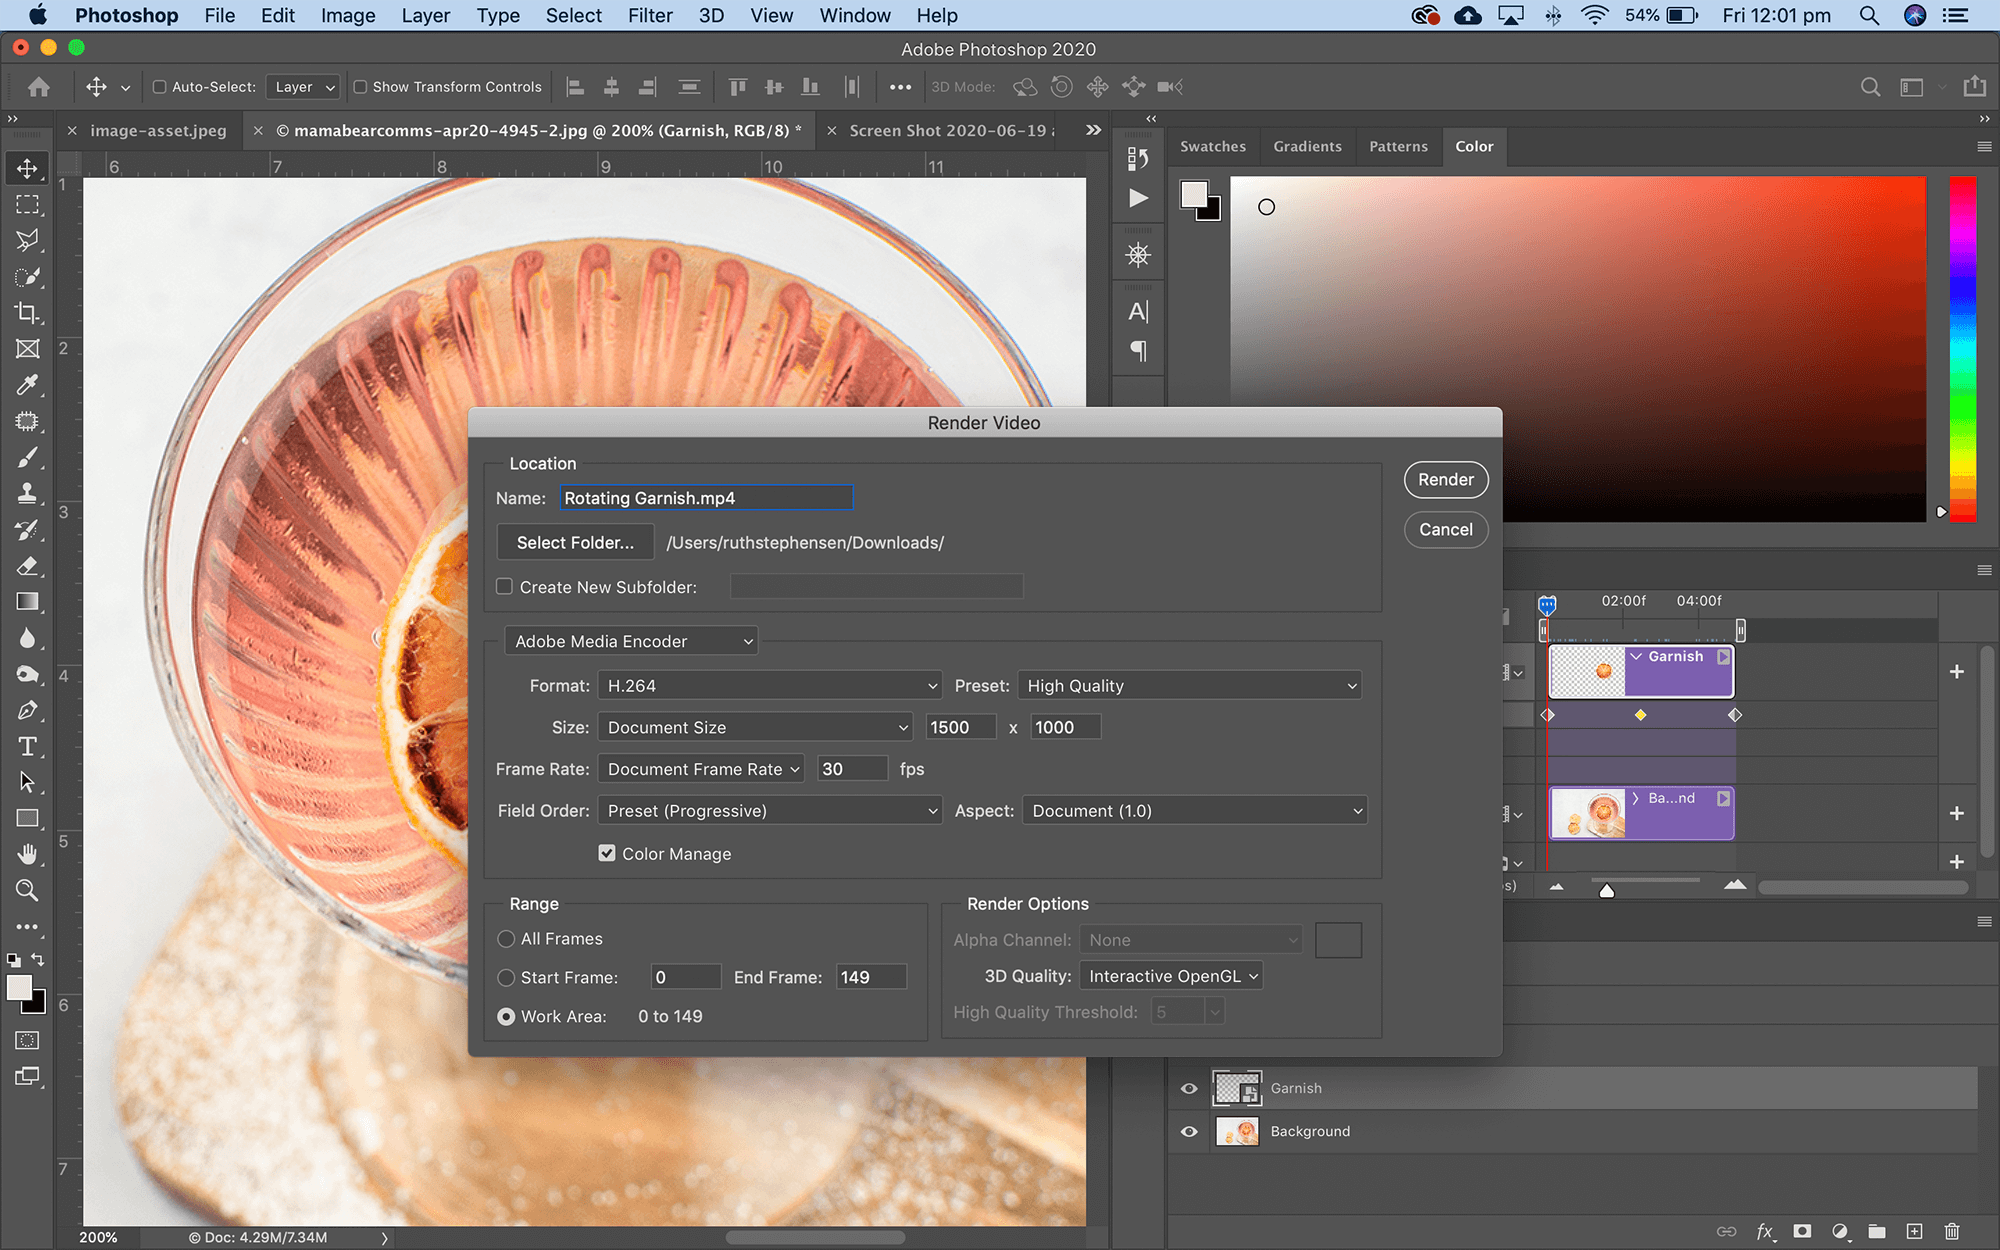The height and width of the screenshot is (1250, 2000).
Task: Select the Rectangular Marquee tool
Action: [x=27, y=205]
